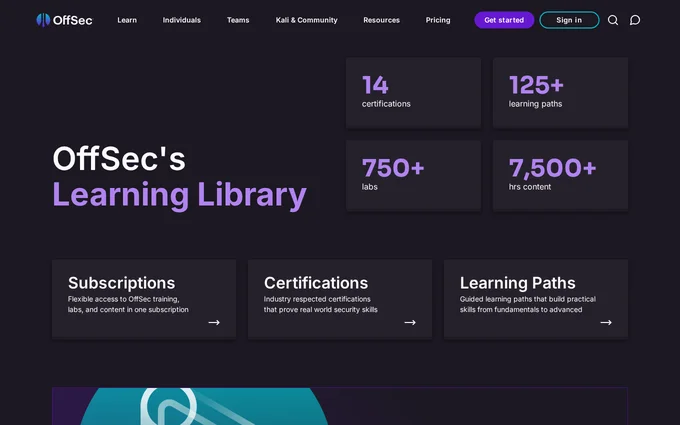This screenshot has width=680, height=425.
Task: Select the 125+ learning paths stat tile
Action: coord(560,92)
